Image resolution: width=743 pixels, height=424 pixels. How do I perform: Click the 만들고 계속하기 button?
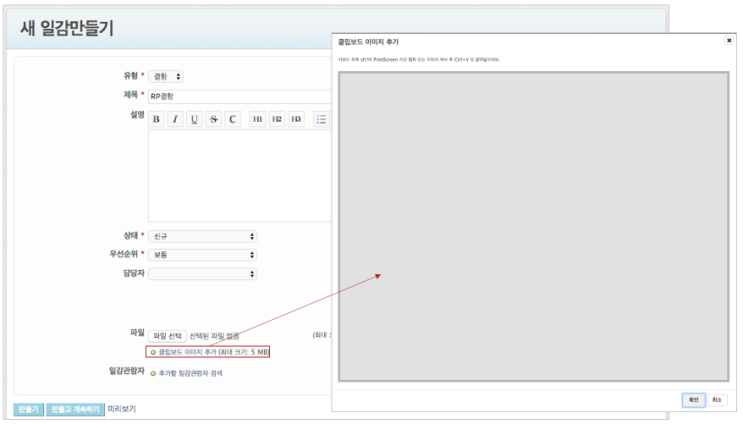tap(75, 409)
